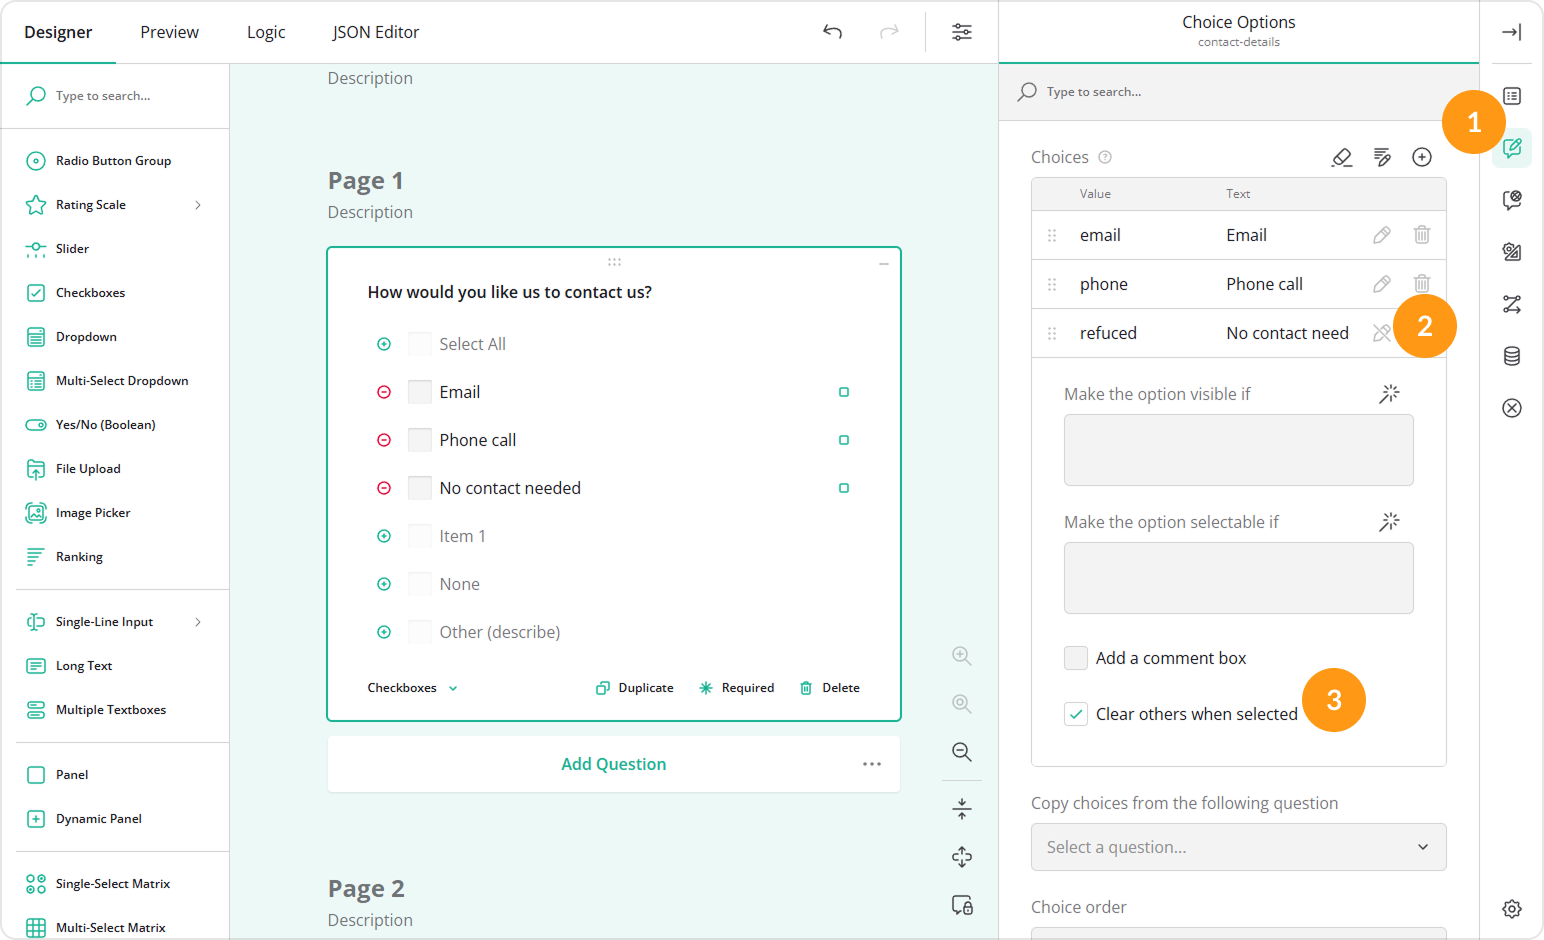Edit the phone choice with pencil icon
Screen dimensions: 1544x940
tap(1381, 284)
